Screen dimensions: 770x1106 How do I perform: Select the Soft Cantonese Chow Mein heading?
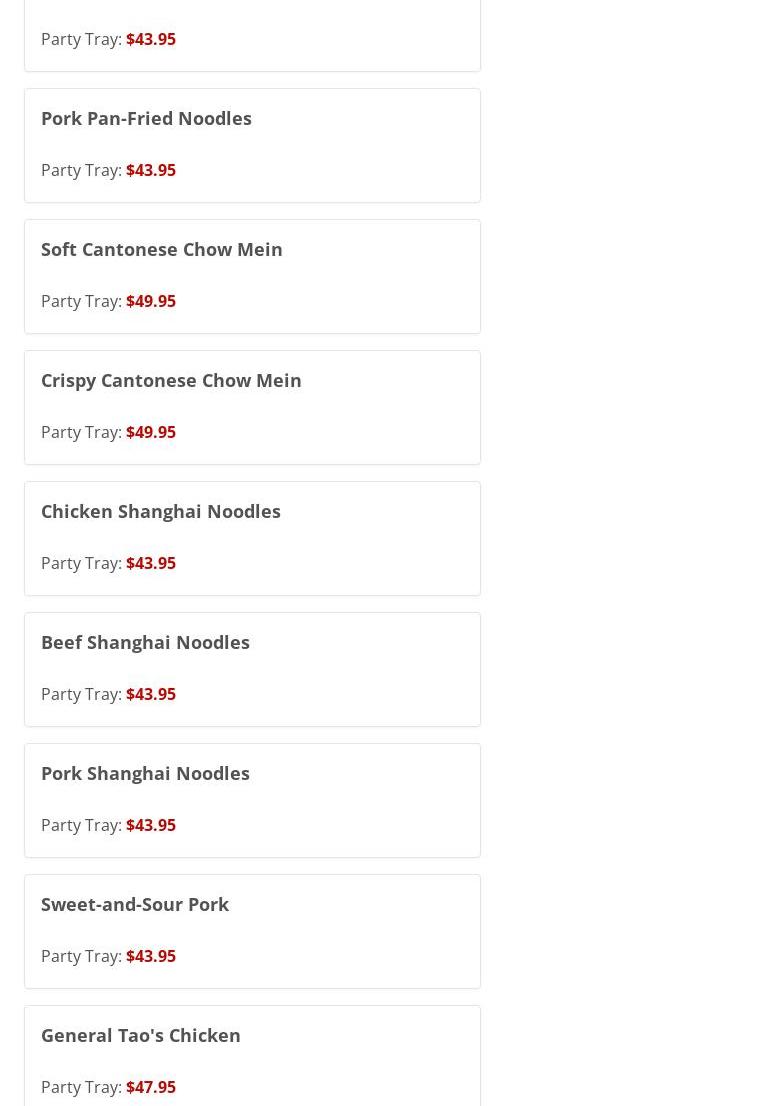tap(161, 249)
